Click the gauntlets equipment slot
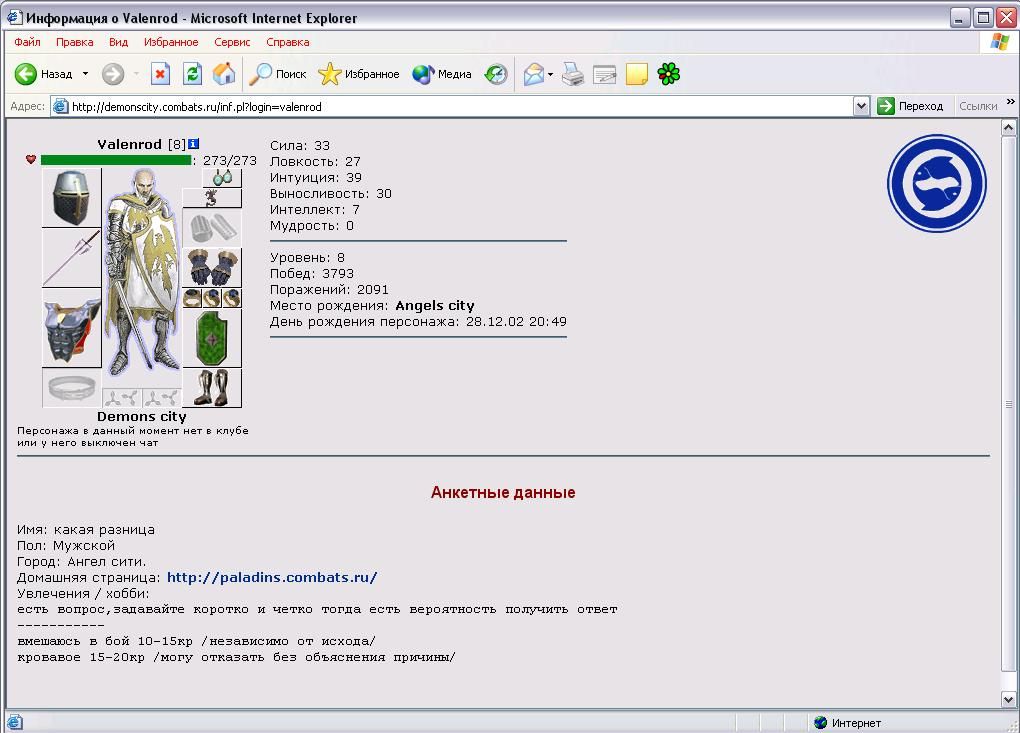 pyautogui.click(x=212, y=267)
